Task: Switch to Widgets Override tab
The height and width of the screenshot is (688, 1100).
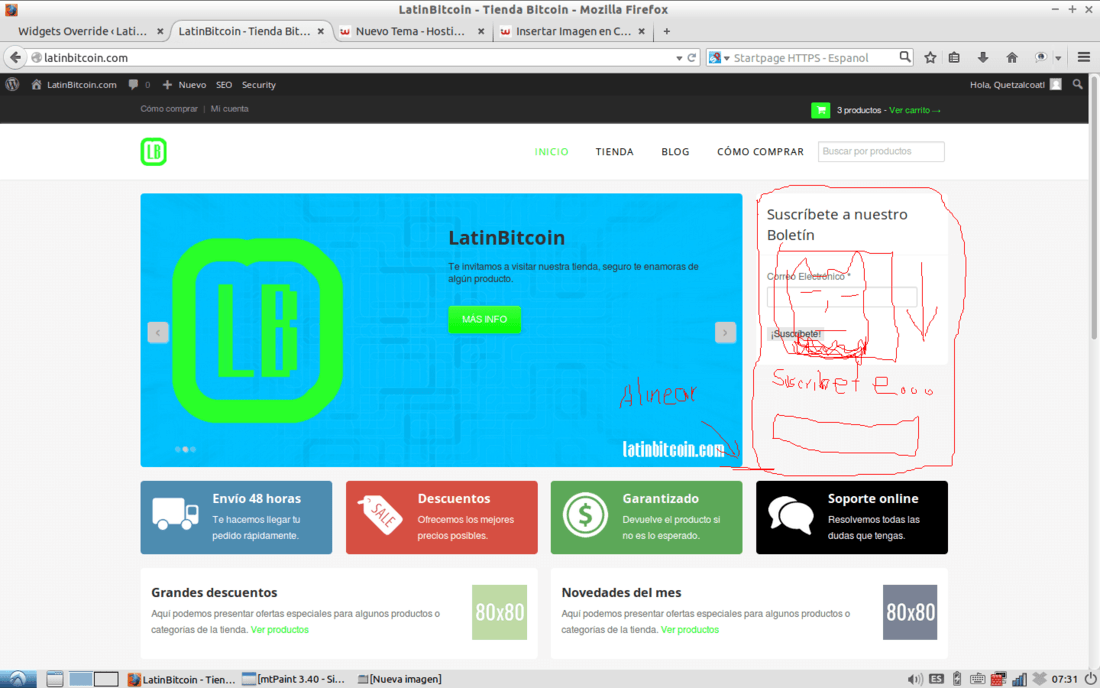Action: pyautogui.click(x=82, y=31)
